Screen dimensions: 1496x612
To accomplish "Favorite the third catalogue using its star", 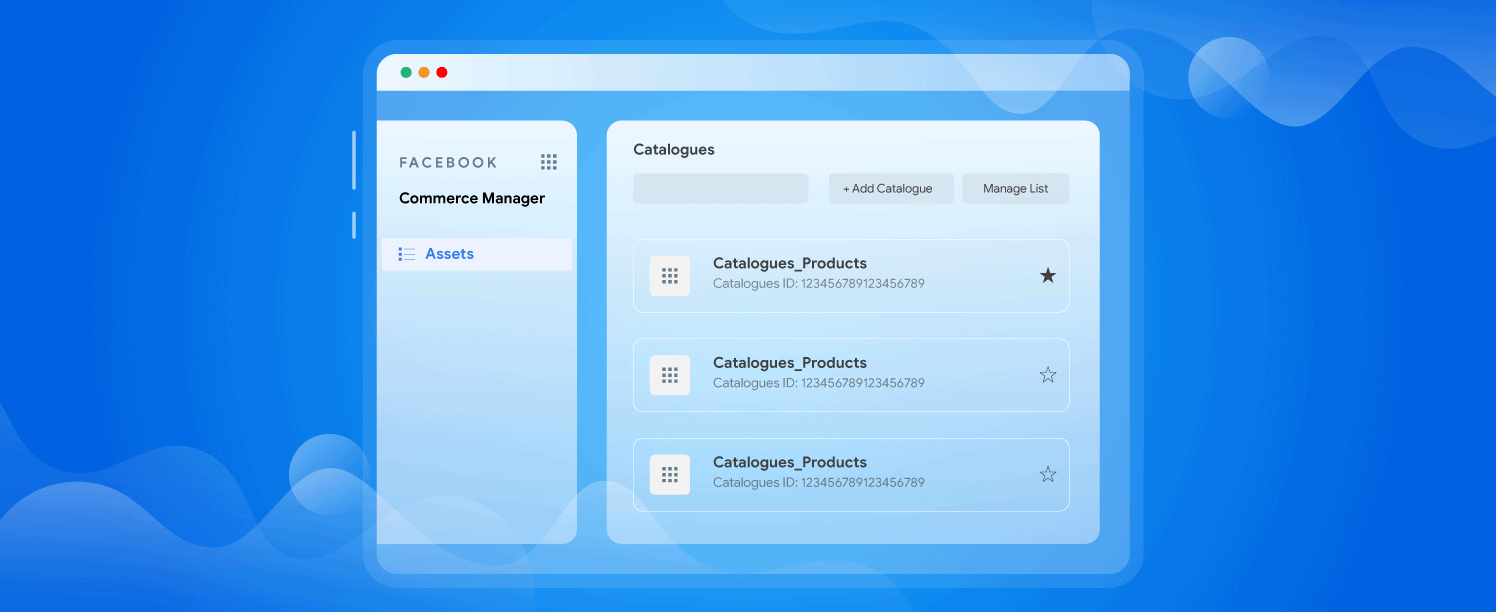I will click(1047, 474).
